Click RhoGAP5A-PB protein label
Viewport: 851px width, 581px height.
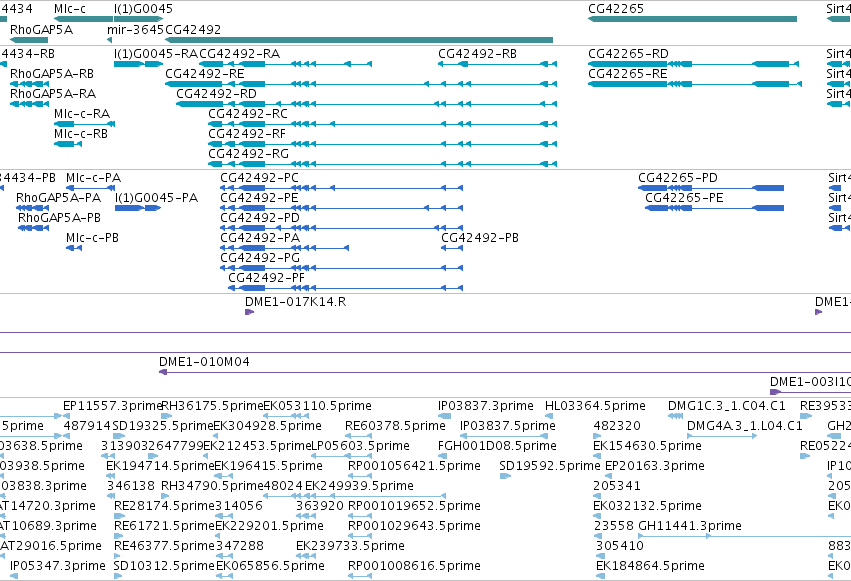coord(60,218)
